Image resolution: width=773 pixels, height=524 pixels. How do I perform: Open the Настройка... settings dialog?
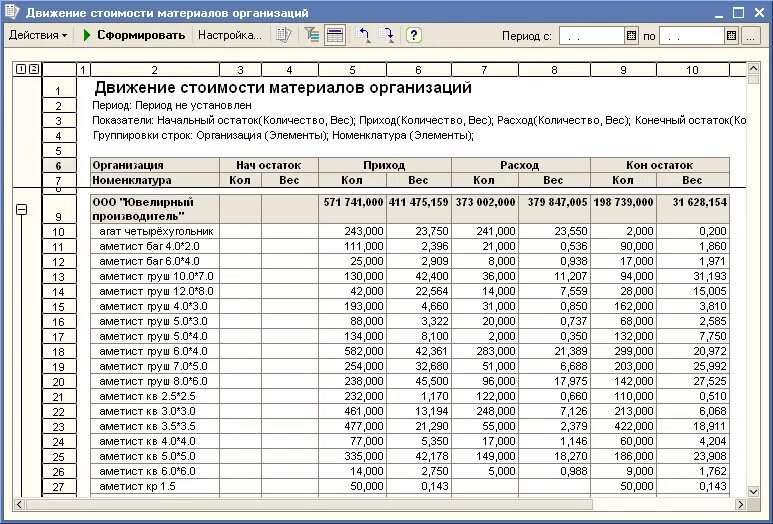[229, 35]
